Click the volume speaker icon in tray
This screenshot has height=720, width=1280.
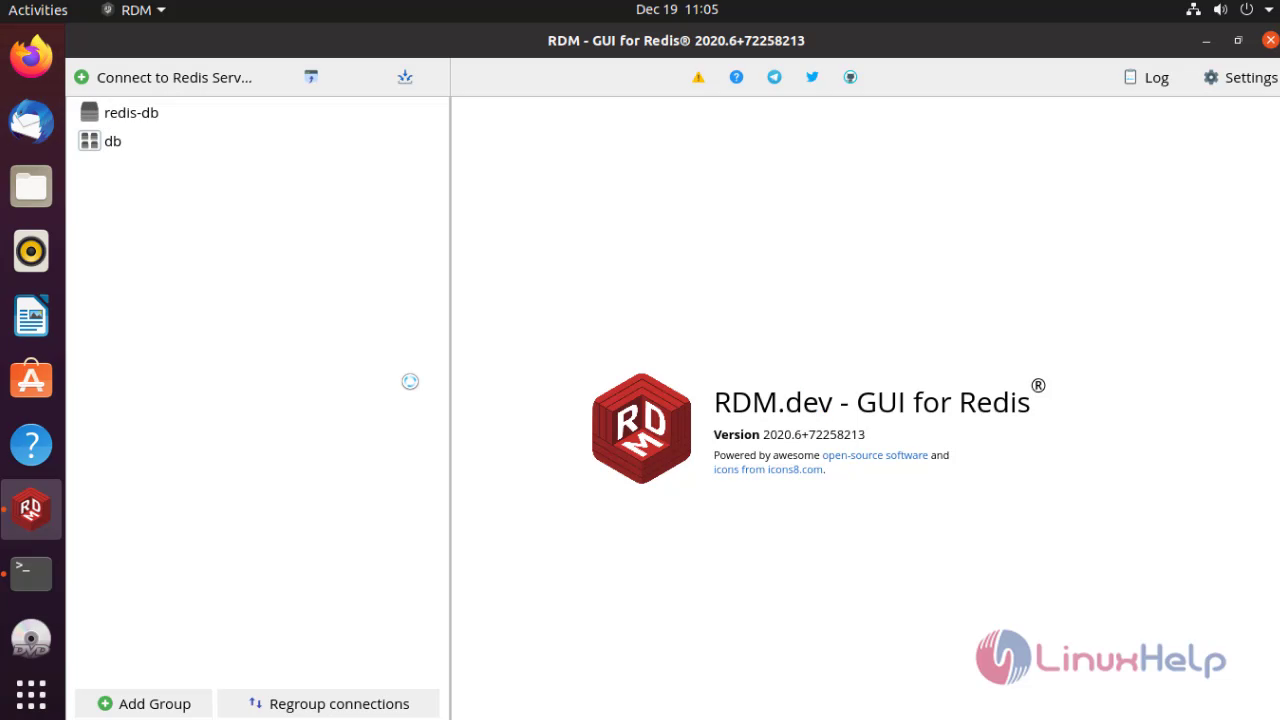pos(1220,10)
